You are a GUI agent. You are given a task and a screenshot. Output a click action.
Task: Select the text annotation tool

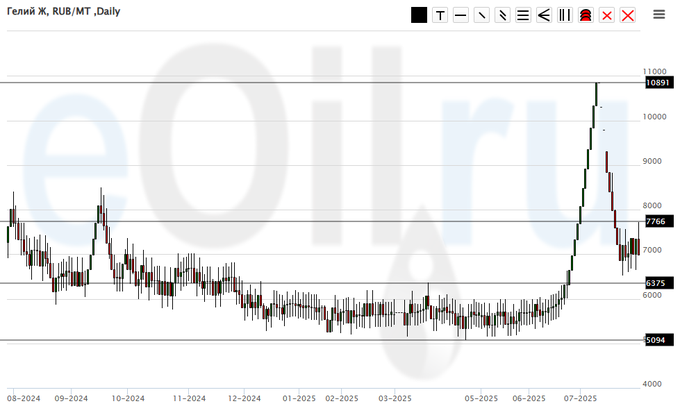click(440, 15)
